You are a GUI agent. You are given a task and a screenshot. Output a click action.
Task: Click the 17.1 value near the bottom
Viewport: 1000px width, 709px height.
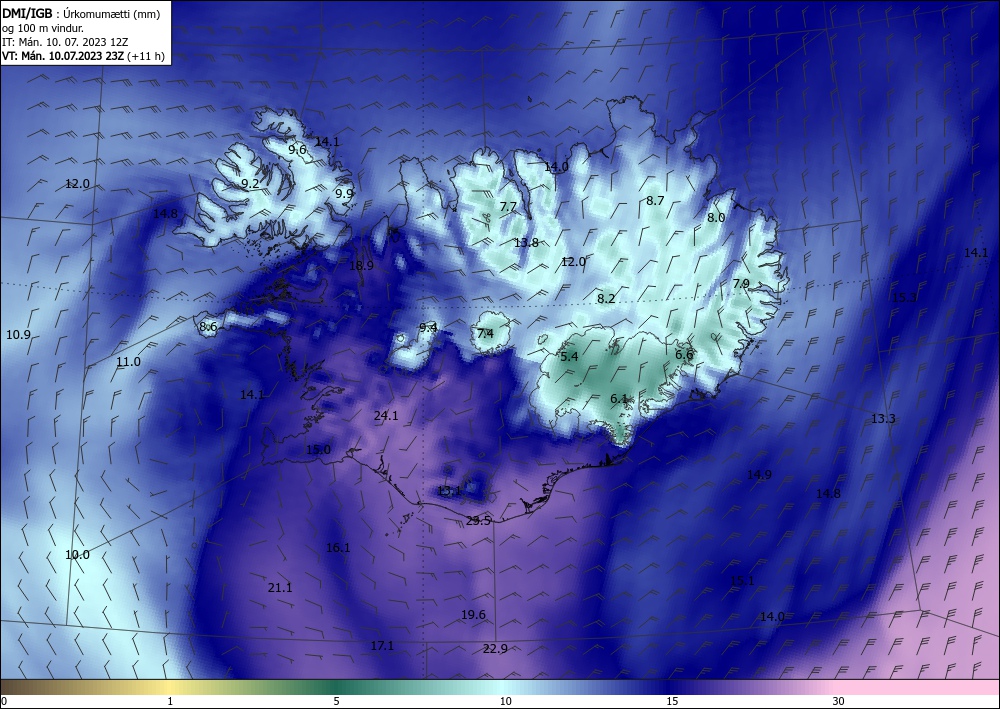tap(382, 646)
